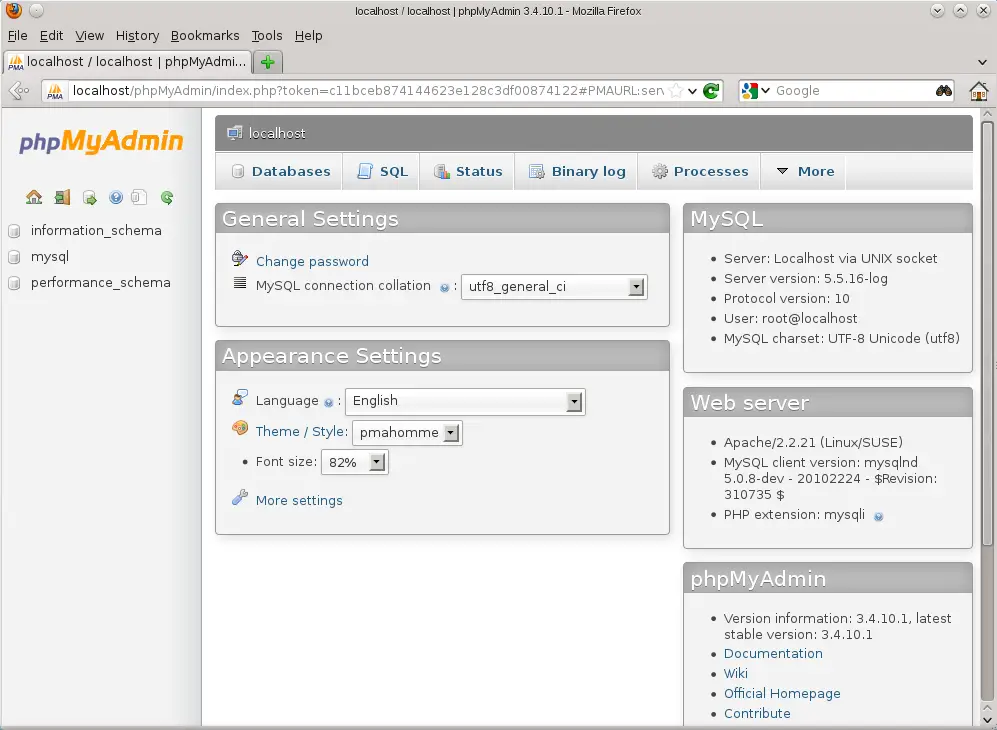
Task: Click the SQL documentation page icon in the sidebar
Action: click(x=139, y=198)
